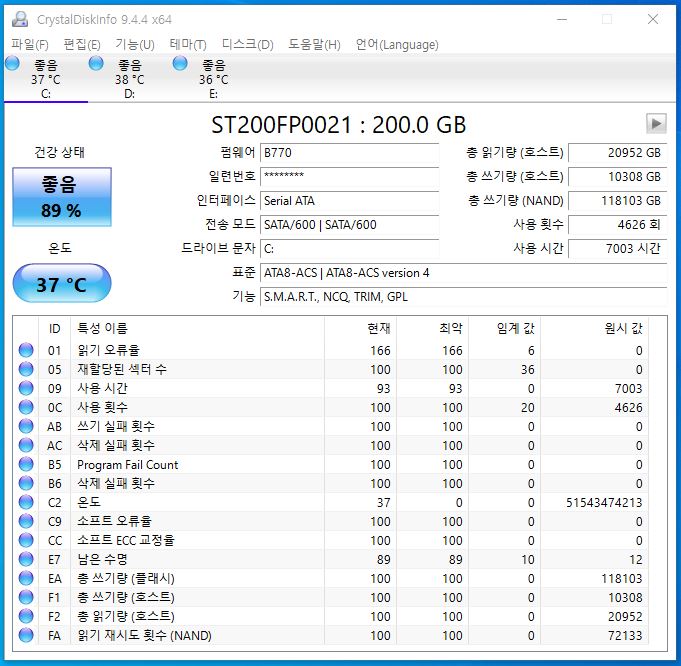681x666 pixels.
Task: Click the 원시 값 column header
Action: coord(594,328)
